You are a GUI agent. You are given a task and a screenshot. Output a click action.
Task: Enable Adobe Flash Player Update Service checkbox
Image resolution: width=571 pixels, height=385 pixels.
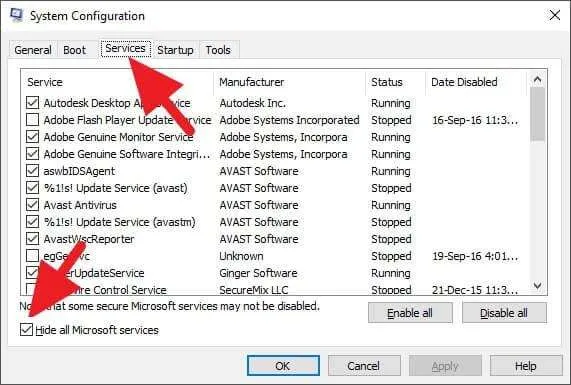click(32, 120)
